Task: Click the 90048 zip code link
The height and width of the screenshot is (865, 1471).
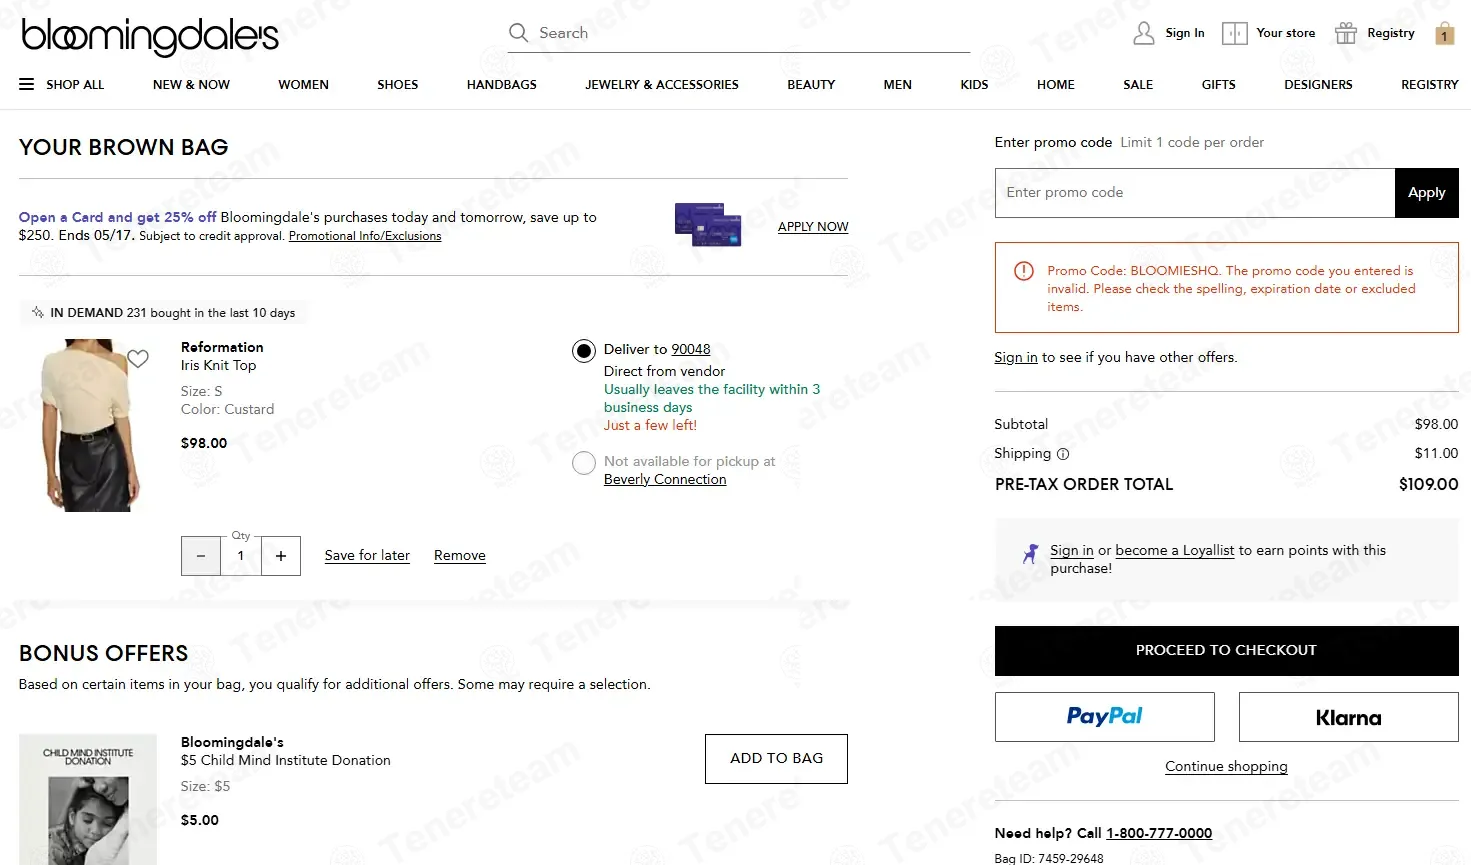Action: (x=691, y=349)
